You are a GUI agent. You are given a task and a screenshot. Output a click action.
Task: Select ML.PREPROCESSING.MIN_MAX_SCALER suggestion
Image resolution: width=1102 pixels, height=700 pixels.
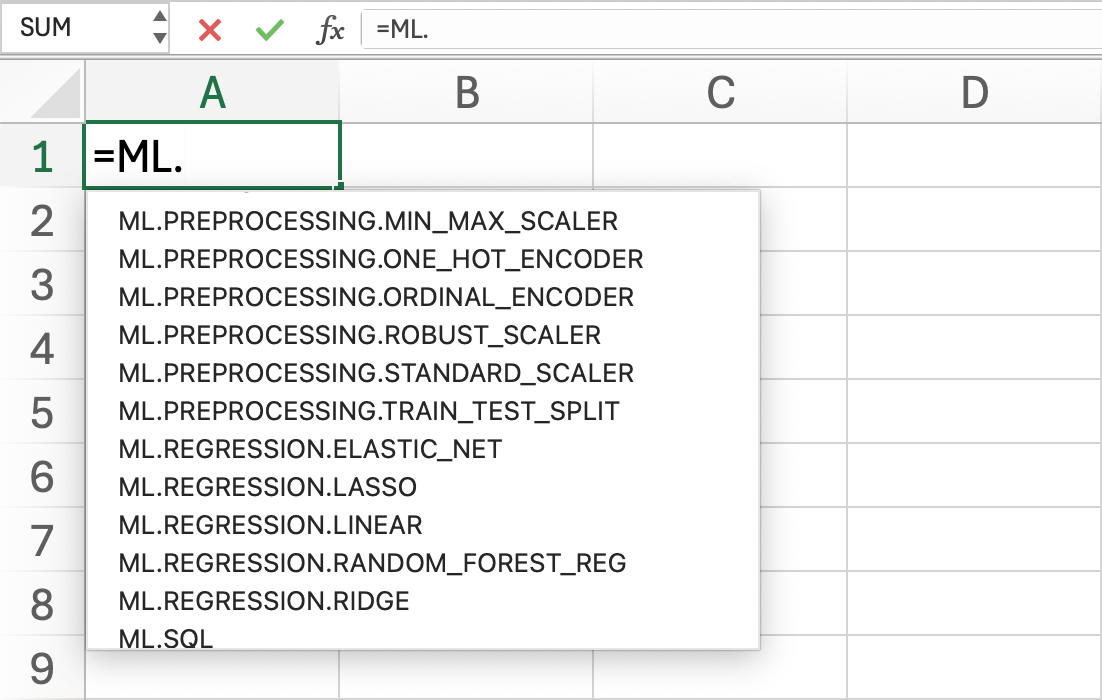368,220
